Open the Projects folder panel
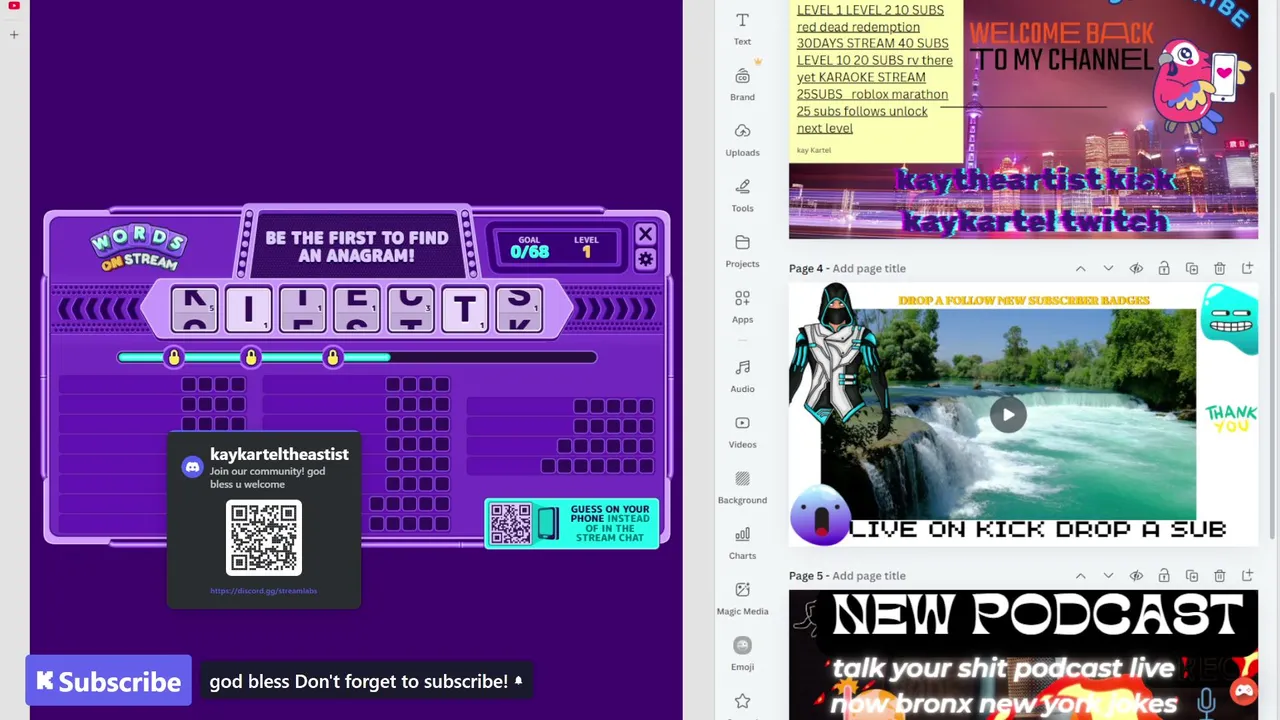 [742, 251]
